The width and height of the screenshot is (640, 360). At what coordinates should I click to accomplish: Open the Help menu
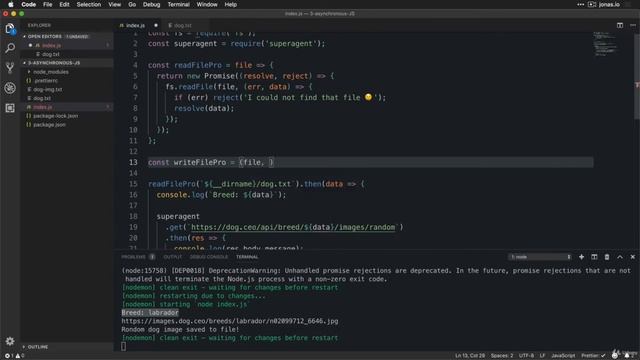pos(231,4)
